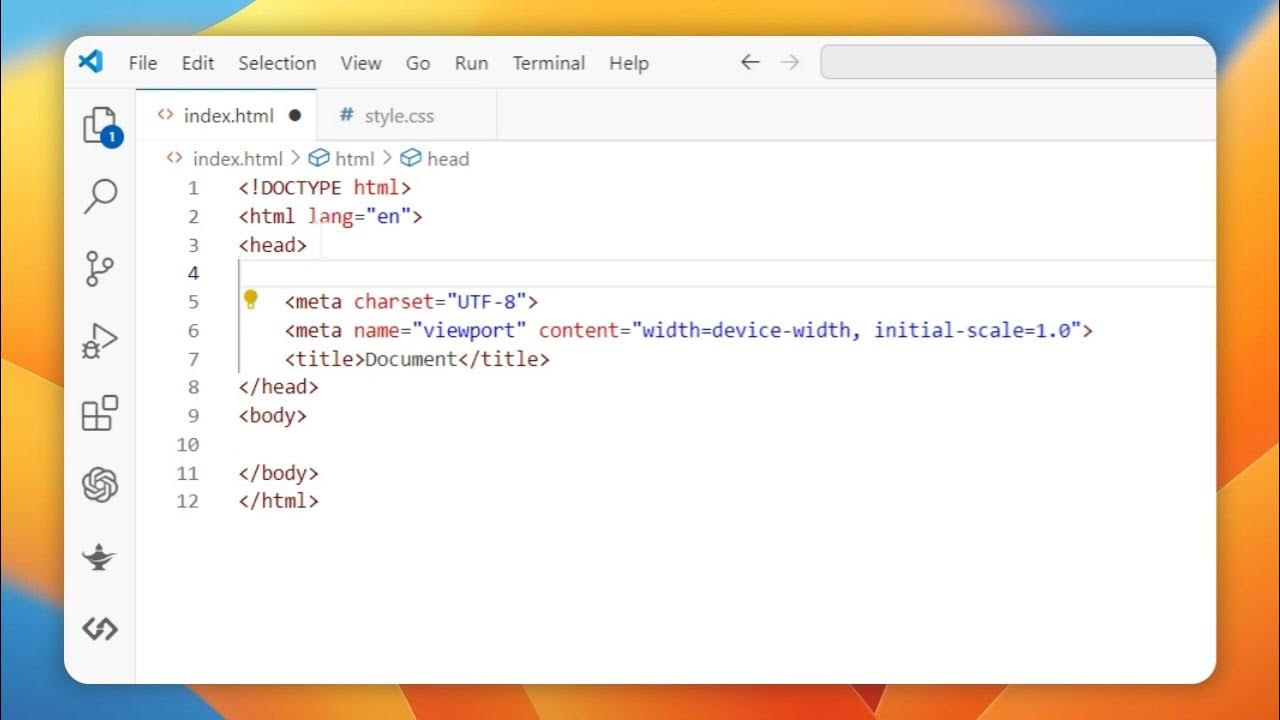The width and height of the screenshot is (1280, 720).
Task: Switch to the index.html tab
Action: (226, 116)
